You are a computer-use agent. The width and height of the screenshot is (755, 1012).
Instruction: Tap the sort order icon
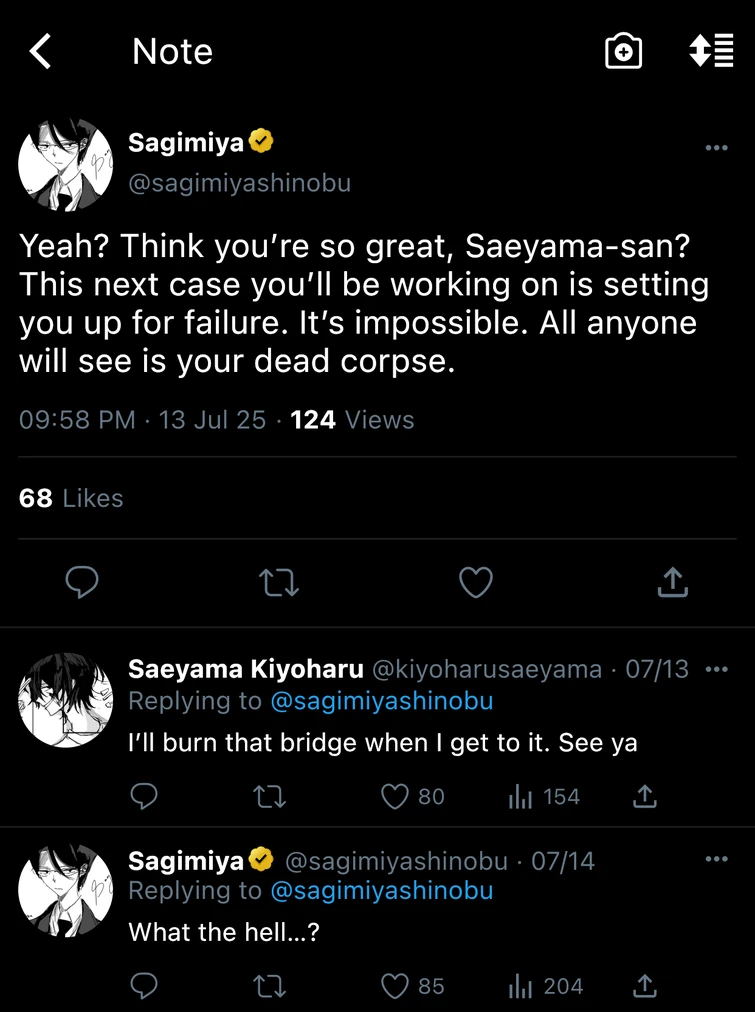pos(711,51)
